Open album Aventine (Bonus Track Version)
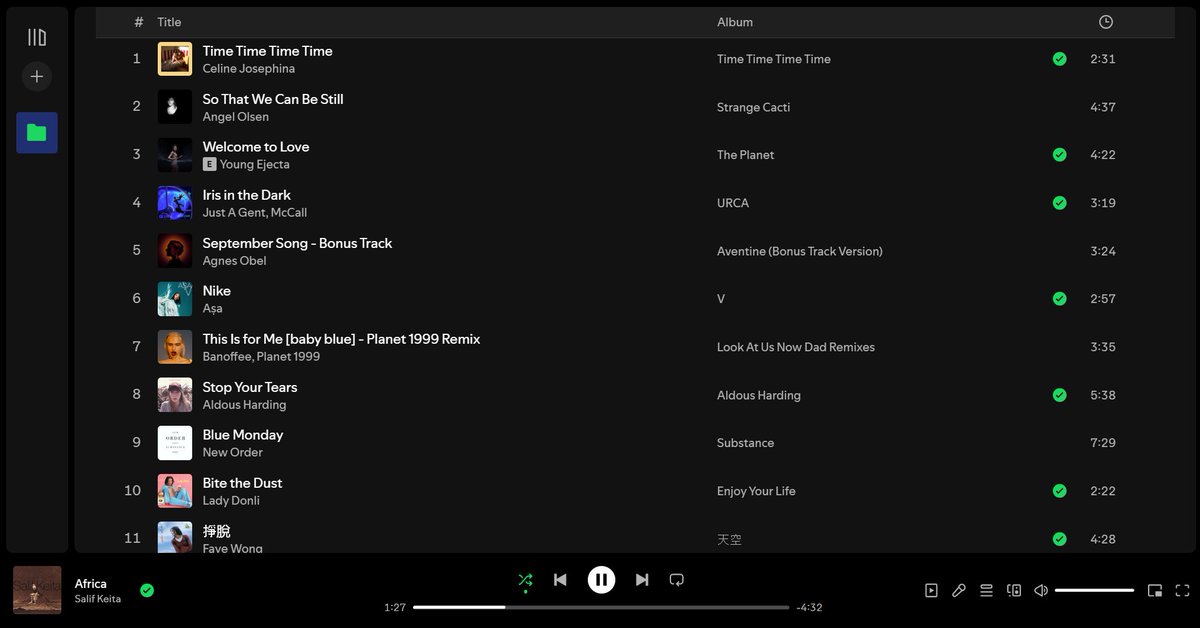This screenshot has height=628, width=1200. point(800,251)
